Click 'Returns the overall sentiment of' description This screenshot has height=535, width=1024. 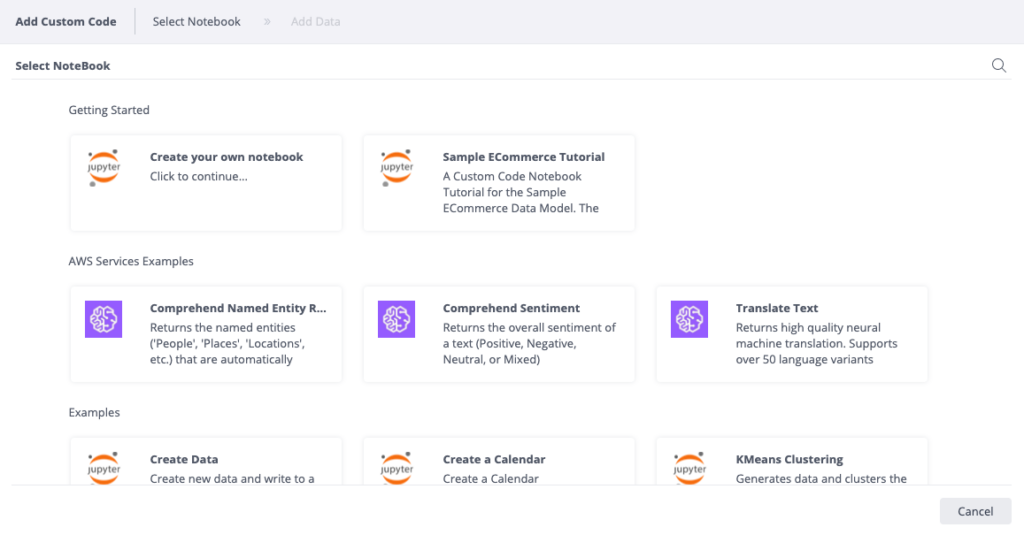[530, 327]
